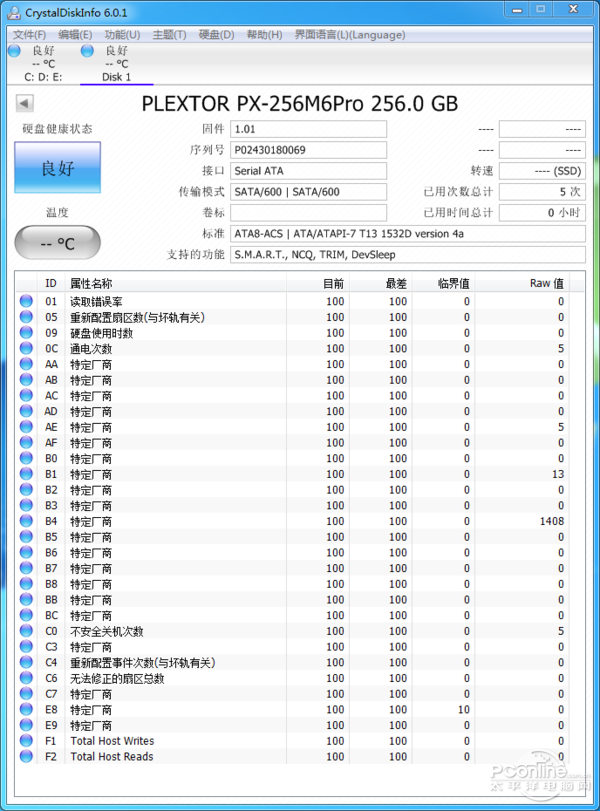600x811 pixels.
Task: Click the 良好 health status button
Action: coord(57,168)
